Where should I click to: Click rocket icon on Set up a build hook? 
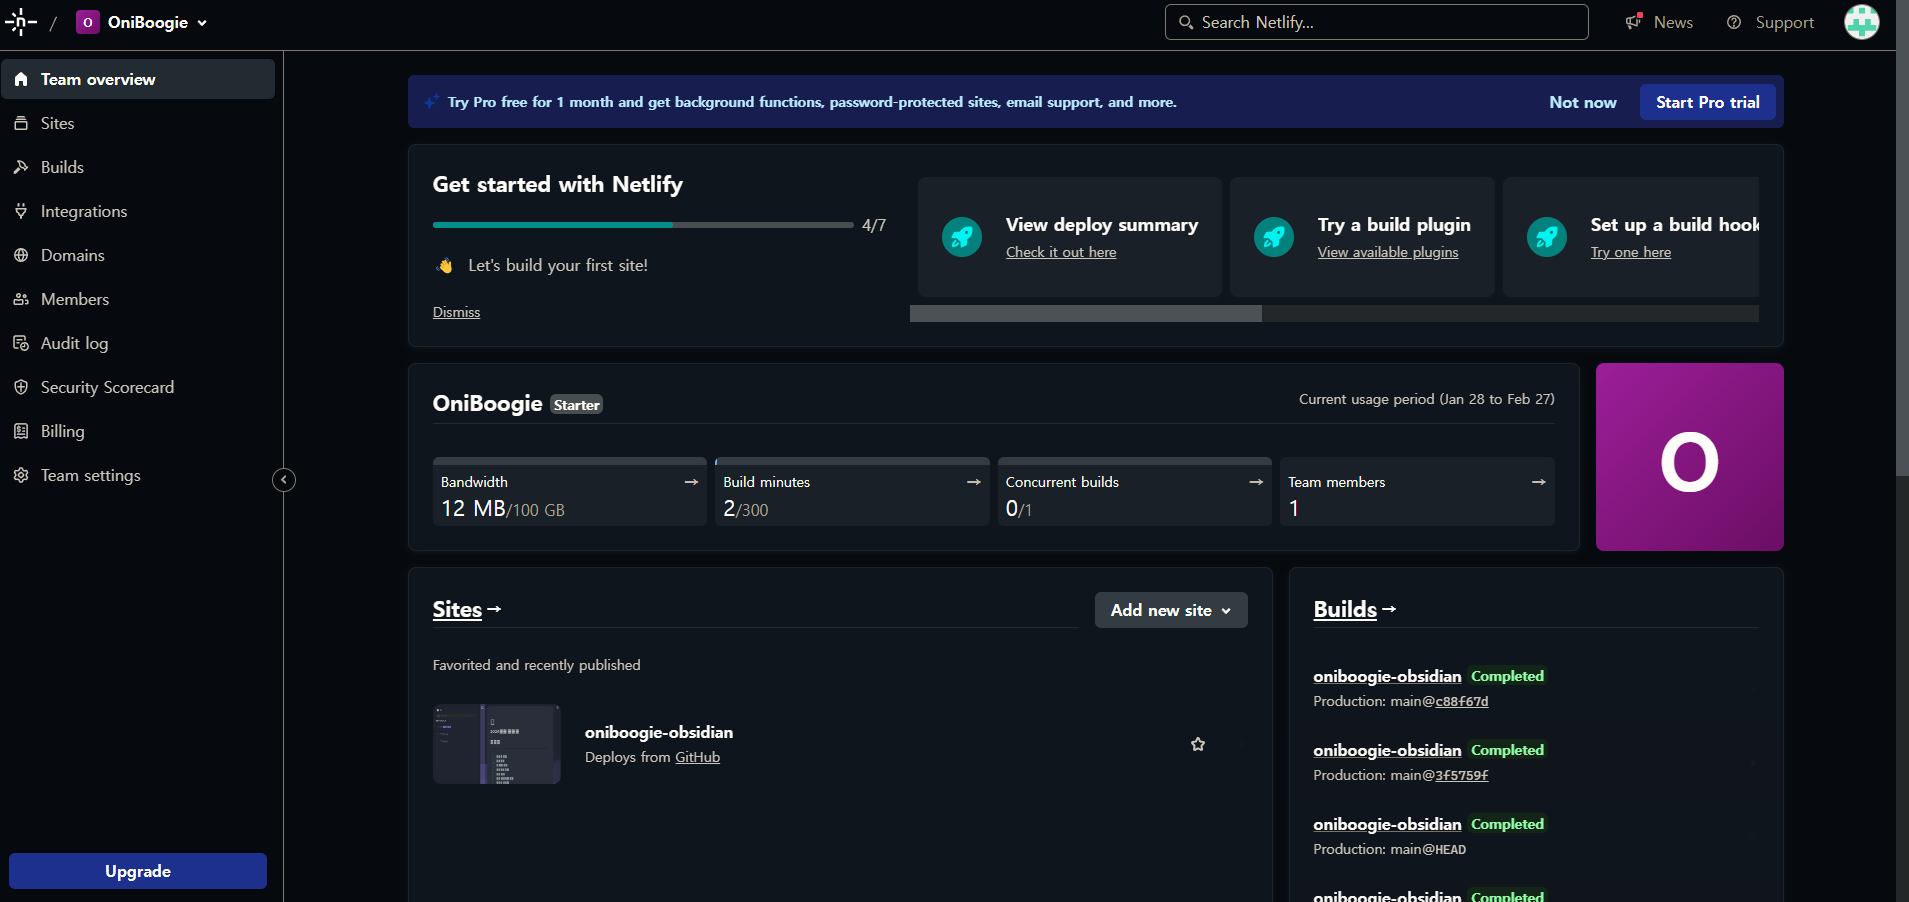[x=1547, y=237]
